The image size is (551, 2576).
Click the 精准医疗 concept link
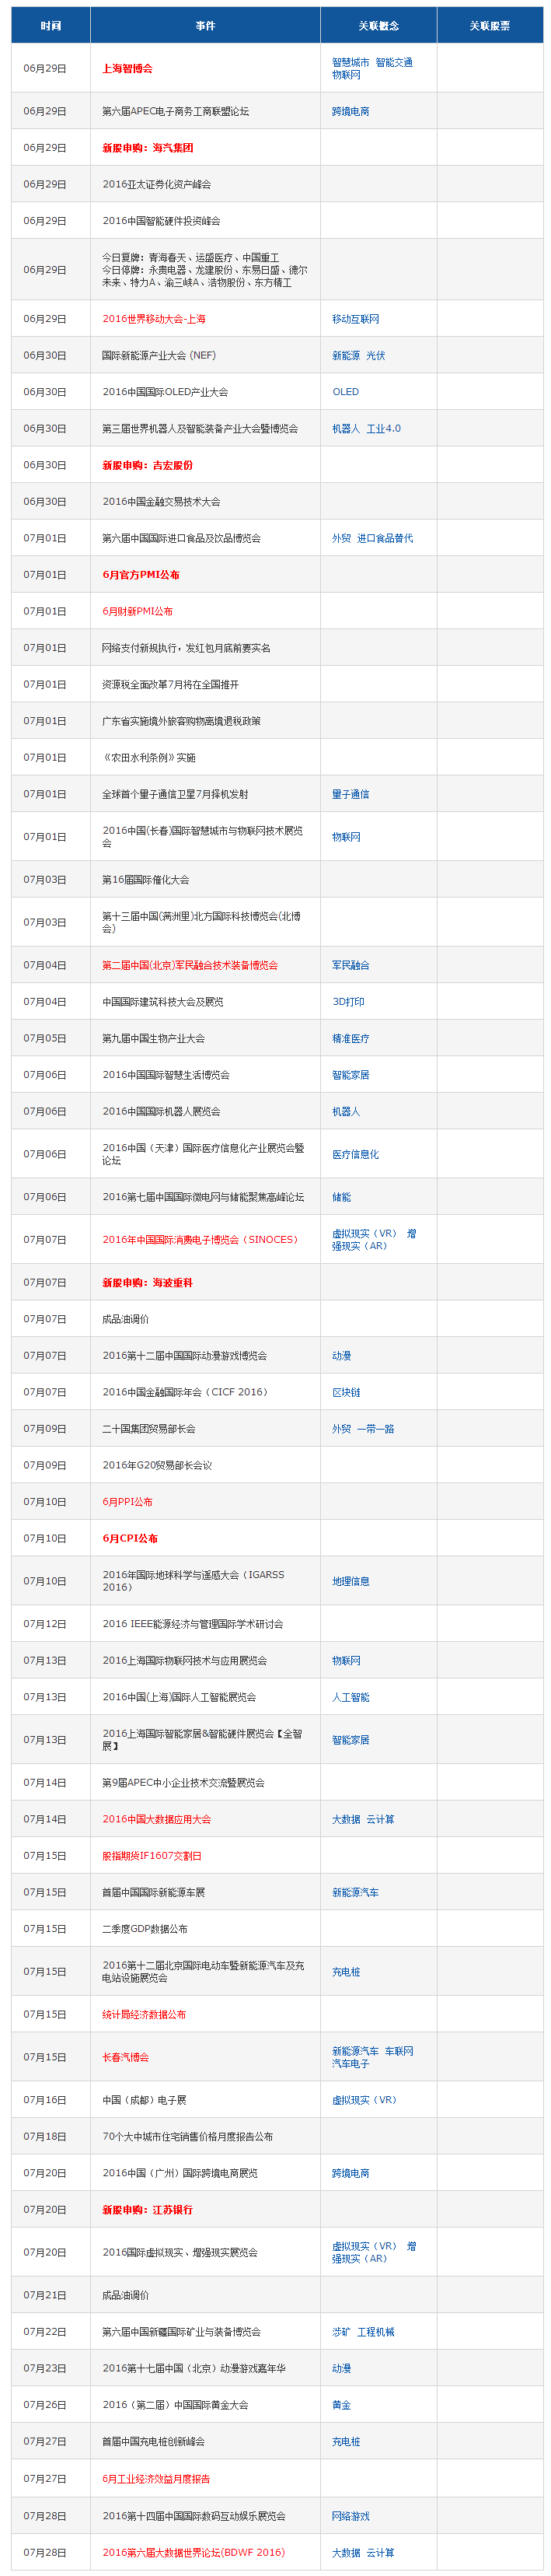350,1038
